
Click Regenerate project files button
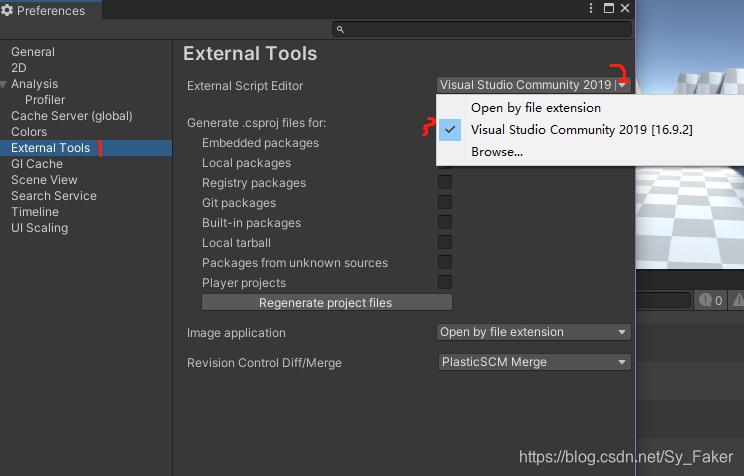coord(326,302)
